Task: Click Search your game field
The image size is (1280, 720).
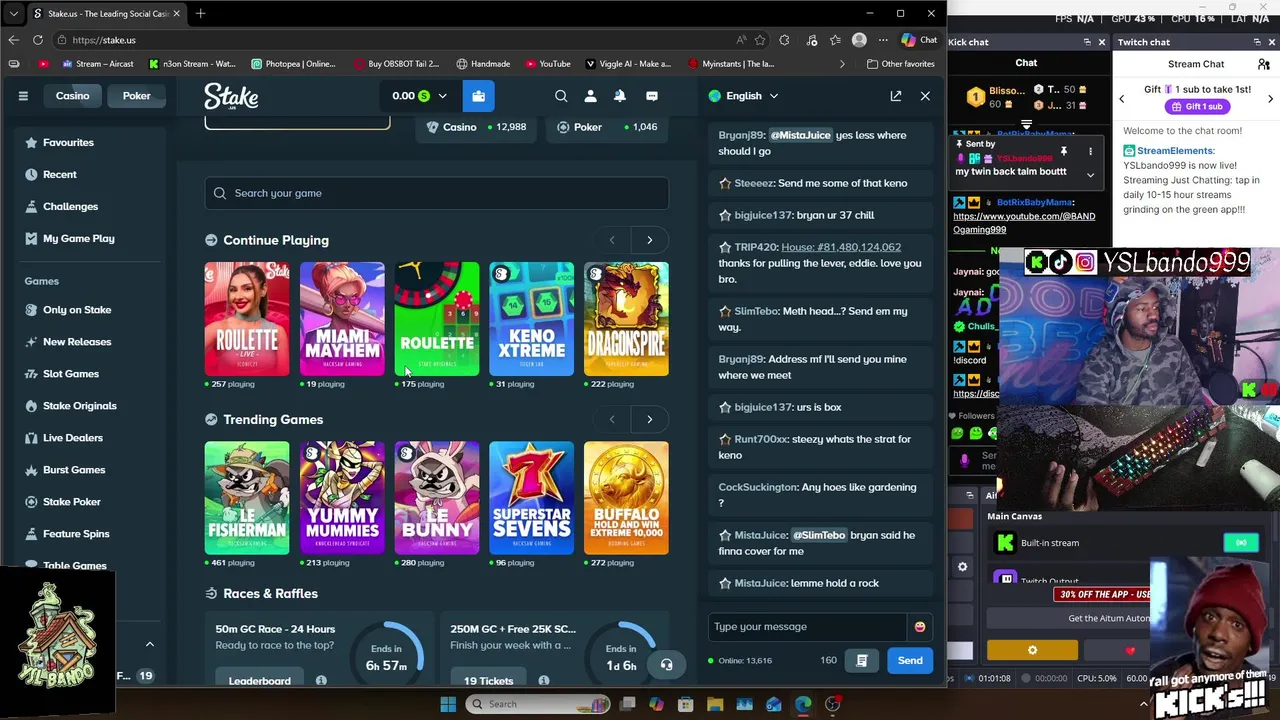Action: pos(437,193)
